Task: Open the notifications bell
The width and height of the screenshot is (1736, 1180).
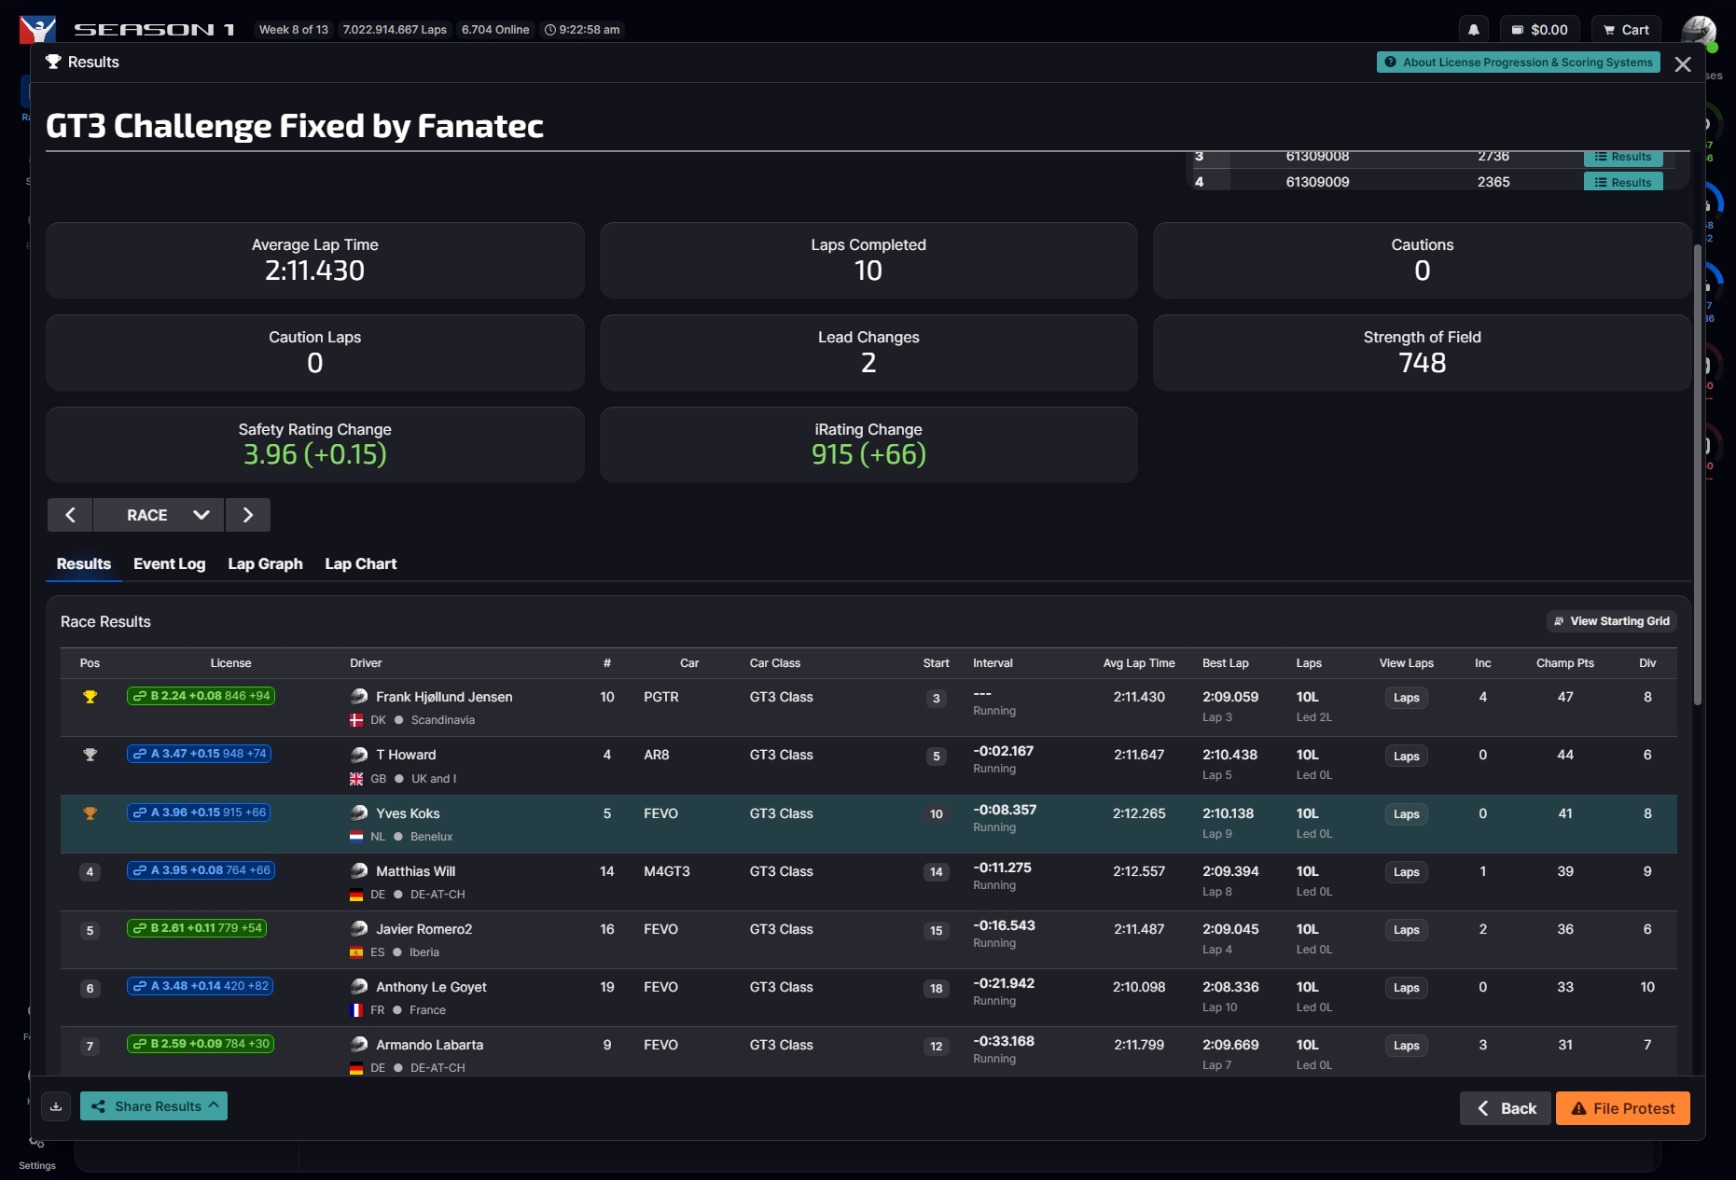Action: click(x=1473, y=30)
